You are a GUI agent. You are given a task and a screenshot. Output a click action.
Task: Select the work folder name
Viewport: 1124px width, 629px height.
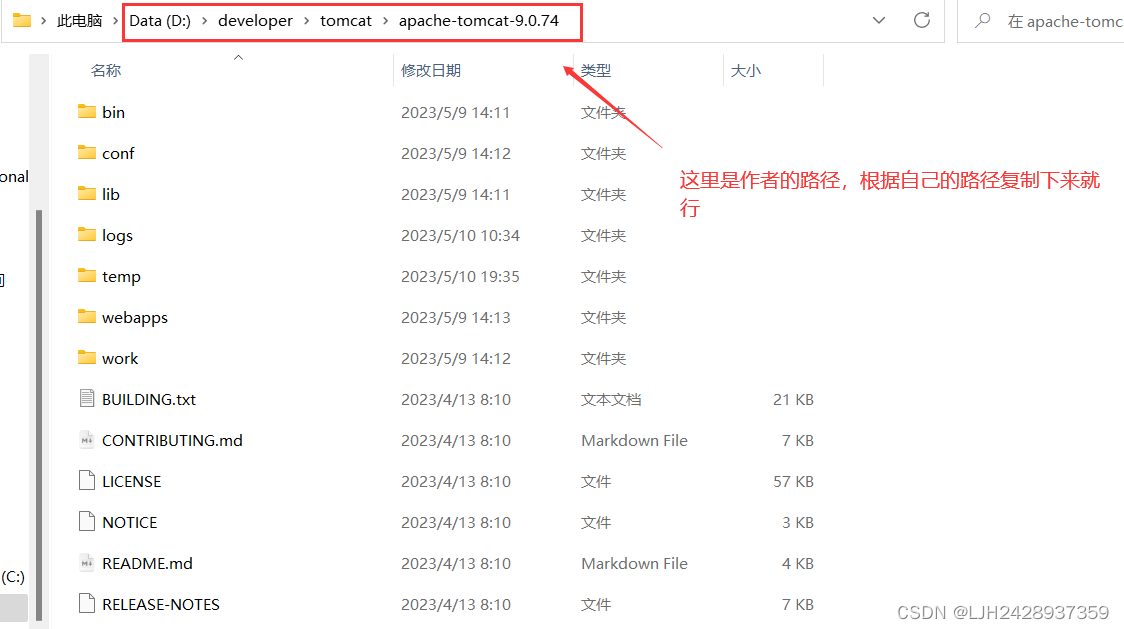[x=120, y=358]
